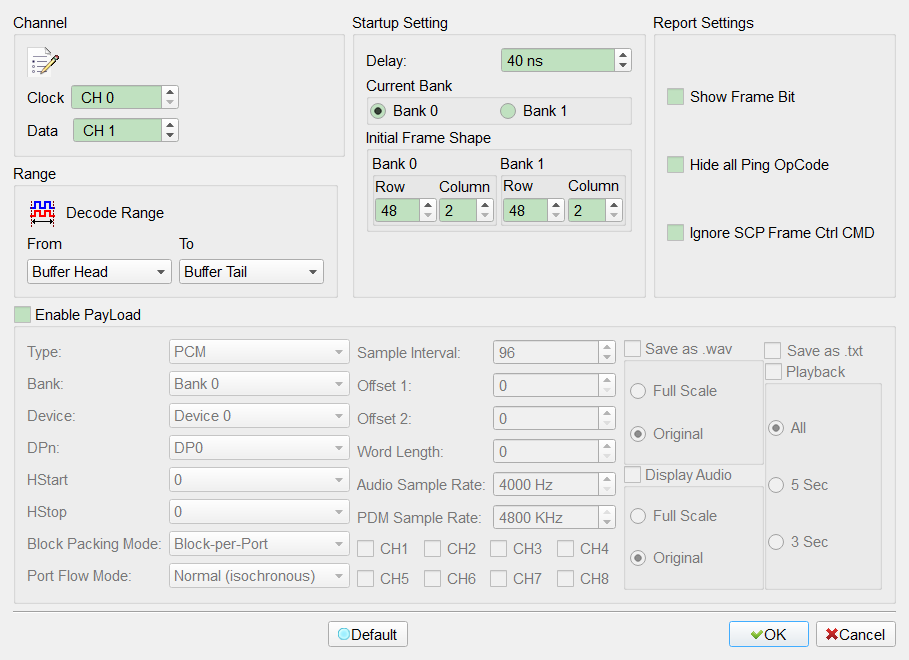Decrease the Delay value with down arrow
Image resolution: width=909 pixels, height=660 pixels.
click(623, 66)
